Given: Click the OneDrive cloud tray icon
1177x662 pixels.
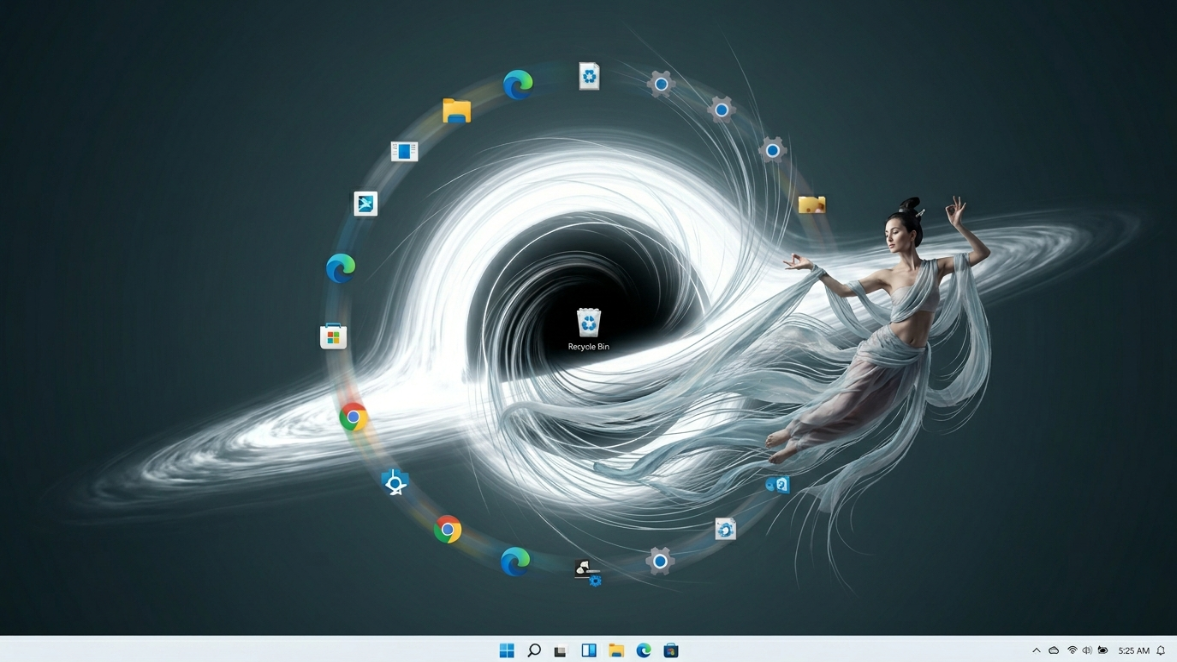Looking at the screenshot, I should click(x=1053, y=651).
